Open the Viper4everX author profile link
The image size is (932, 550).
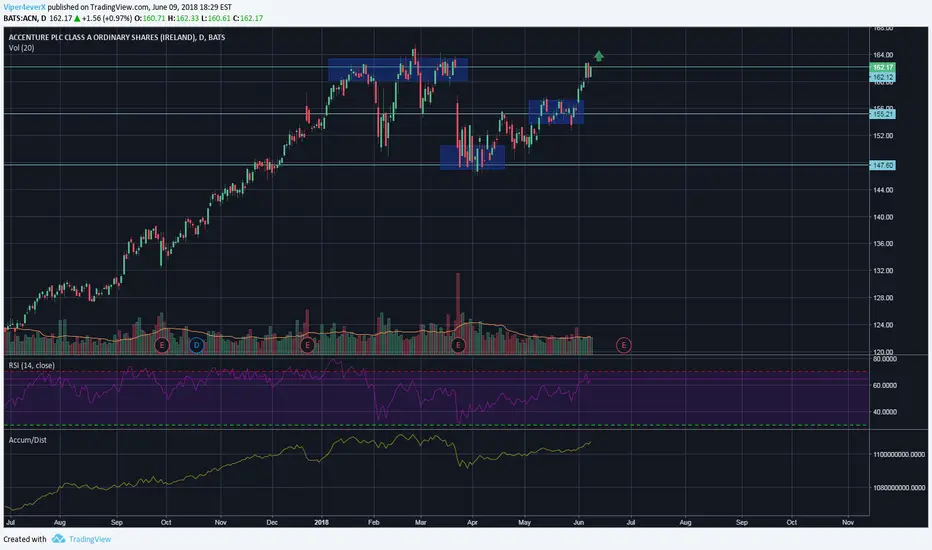pyautogui.click(x=24, y=7)
